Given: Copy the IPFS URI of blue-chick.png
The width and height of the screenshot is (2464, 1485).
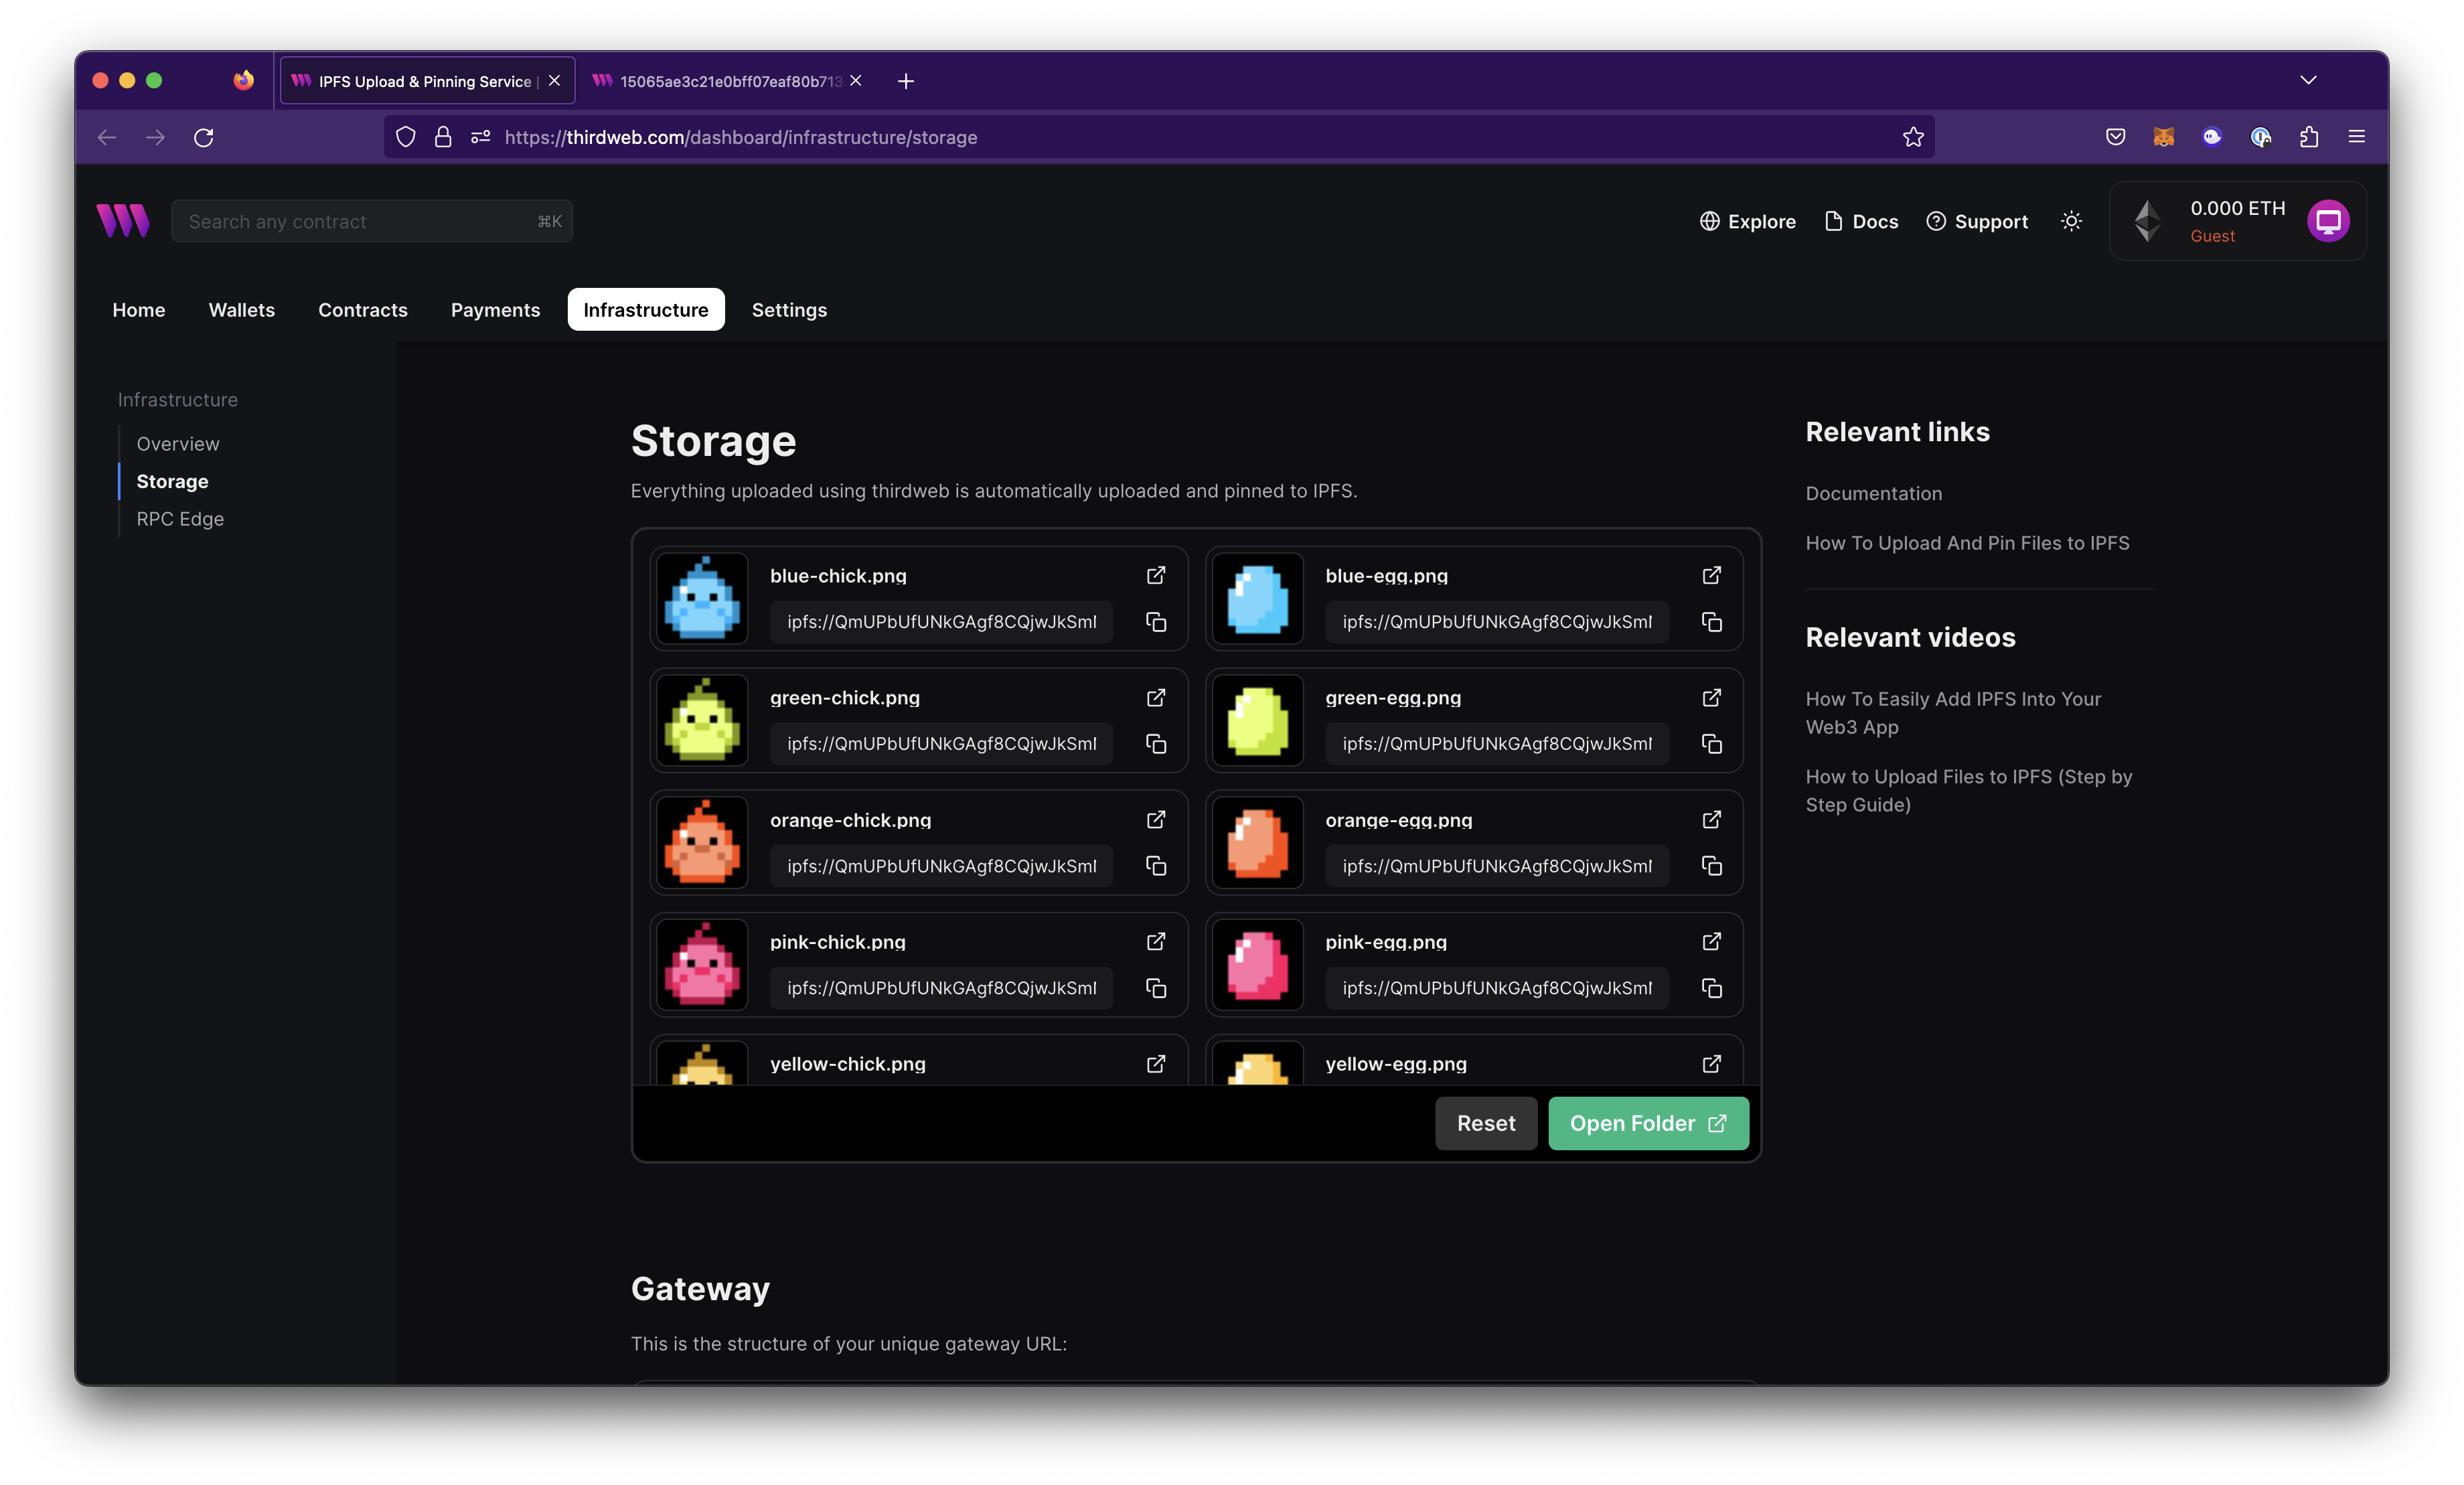Looking at the screenshot, I should click(1156, 622).
